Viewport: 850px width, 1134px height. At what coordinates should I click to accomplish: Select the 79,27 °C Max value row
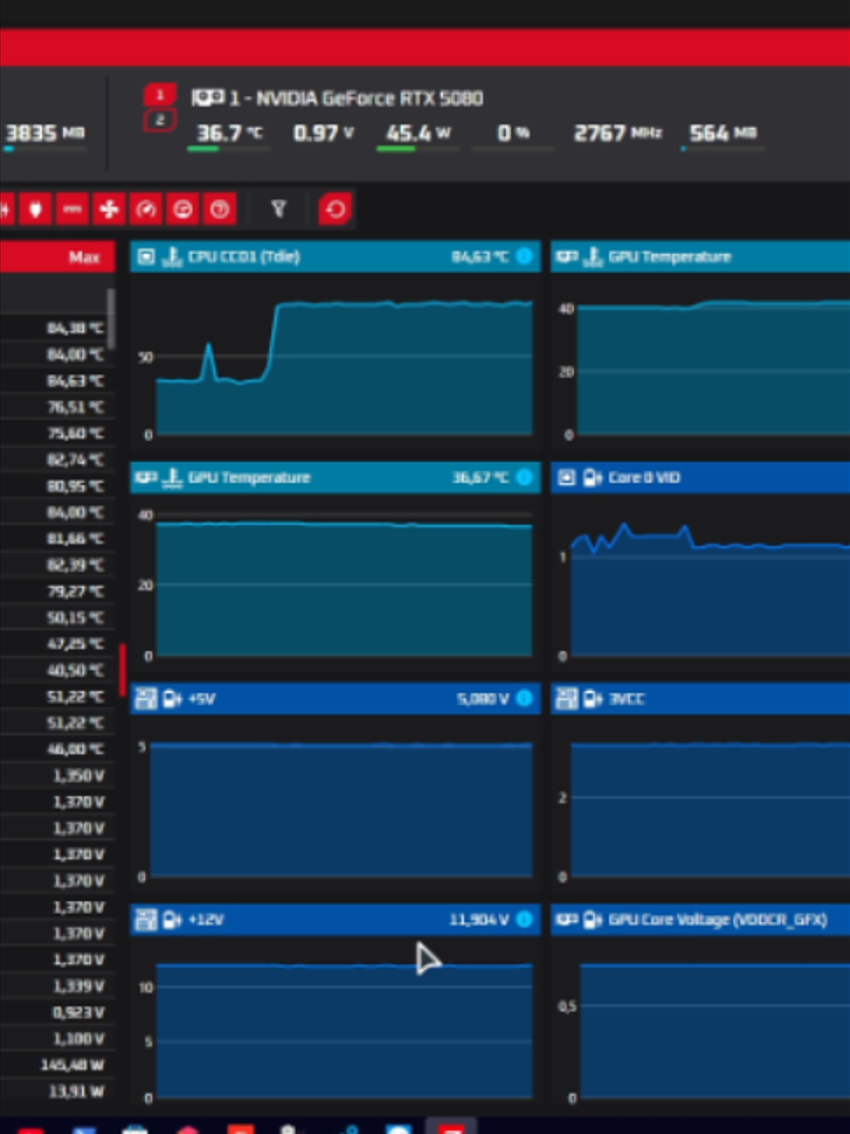tap(58, 592)
